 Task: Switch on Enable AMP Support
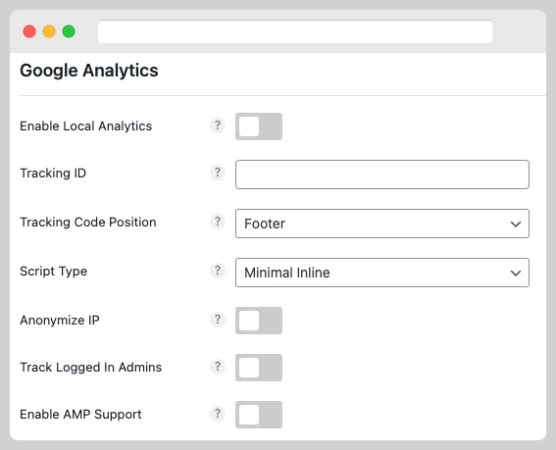tap(259, 415)
